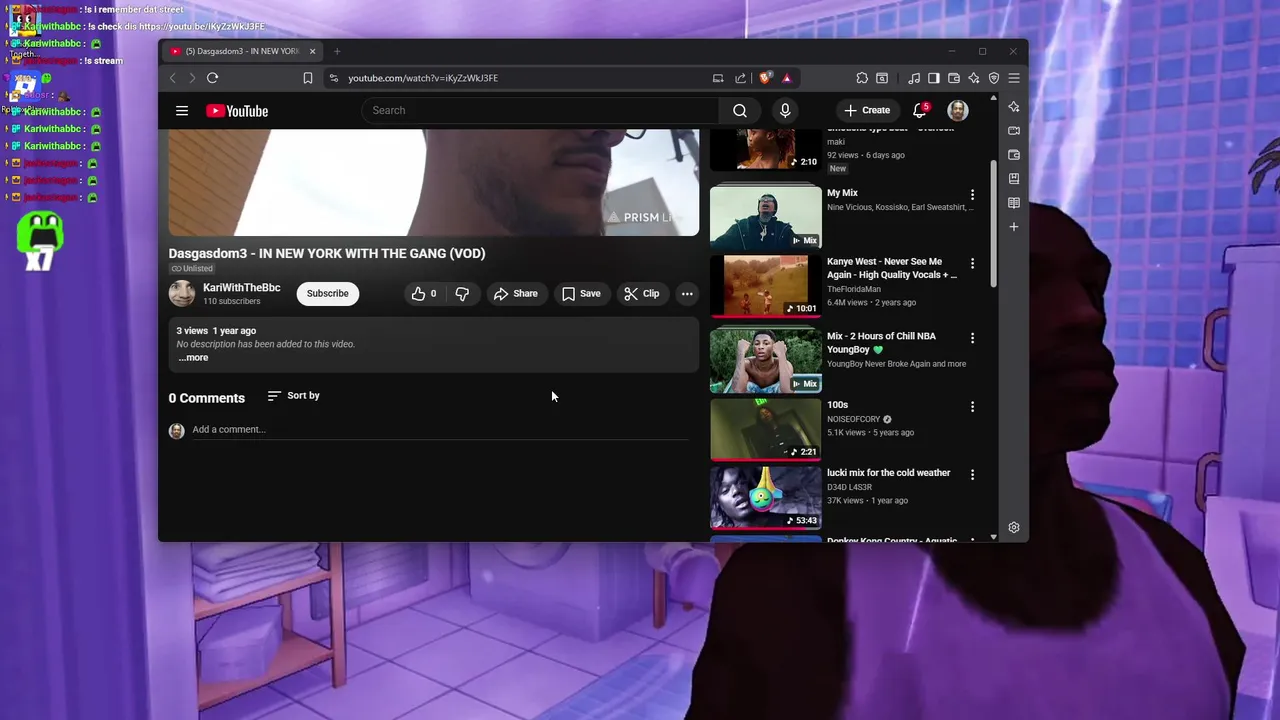Click the YouTube search magnifier button

[x=740, y=111]
